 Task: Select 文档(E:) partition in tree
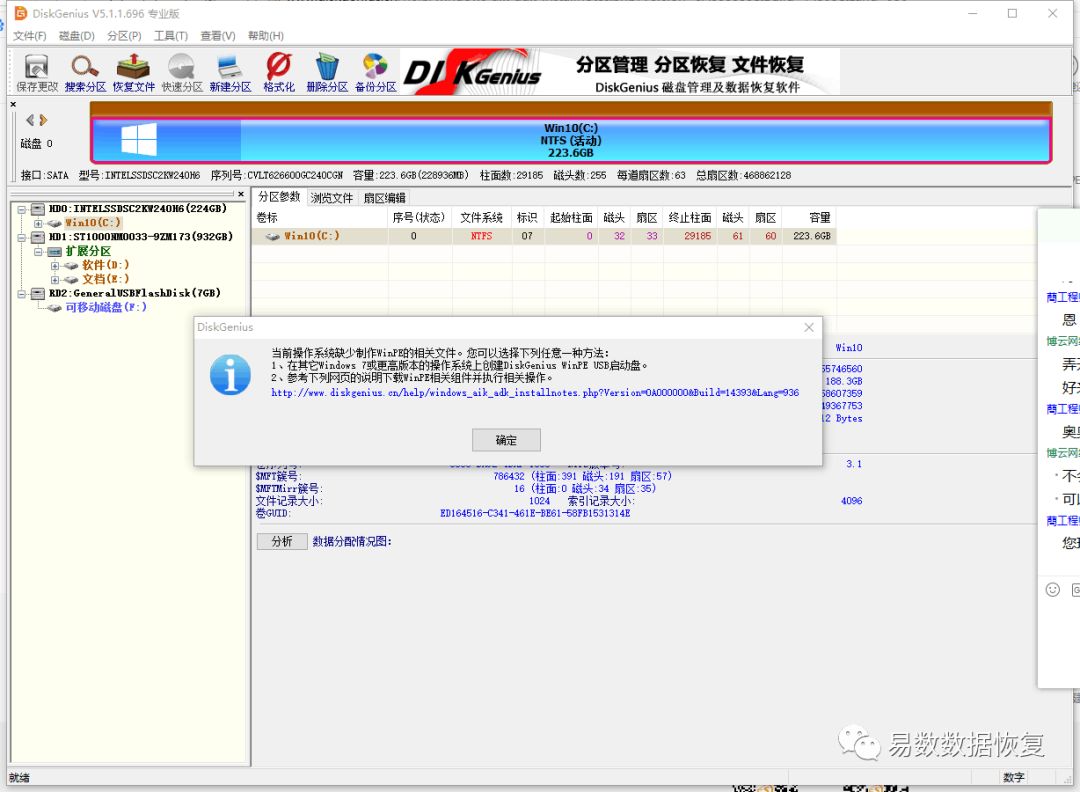105,279
